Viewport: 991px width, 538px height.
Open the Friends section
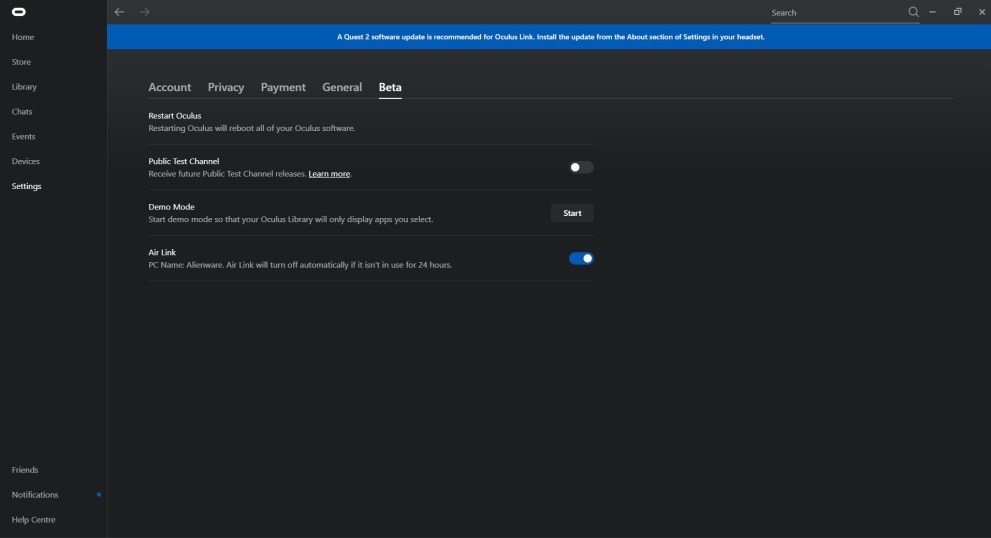pos(25,470)
